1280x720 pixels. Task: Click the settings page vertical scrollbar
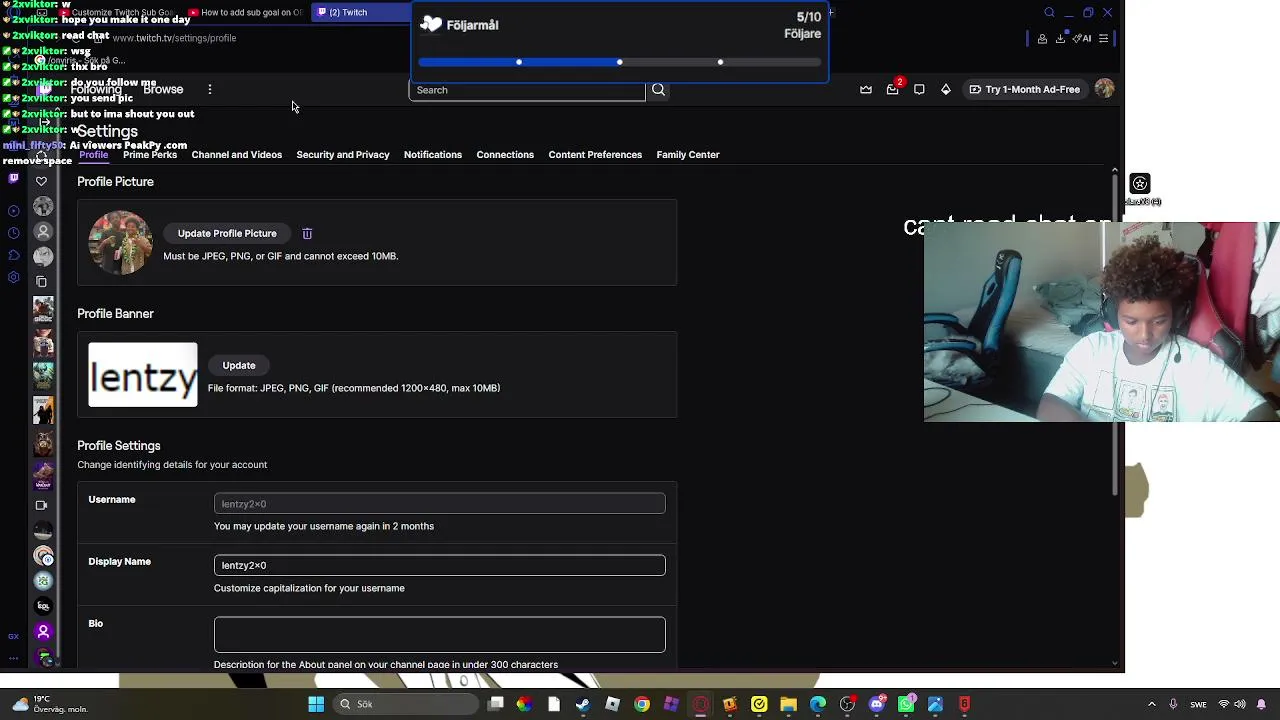point(1115,335)
